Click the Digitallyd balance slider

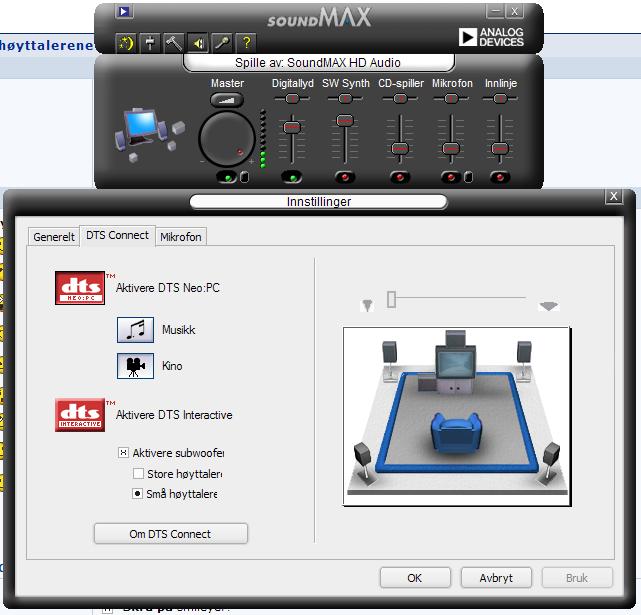tap(292, 99)
